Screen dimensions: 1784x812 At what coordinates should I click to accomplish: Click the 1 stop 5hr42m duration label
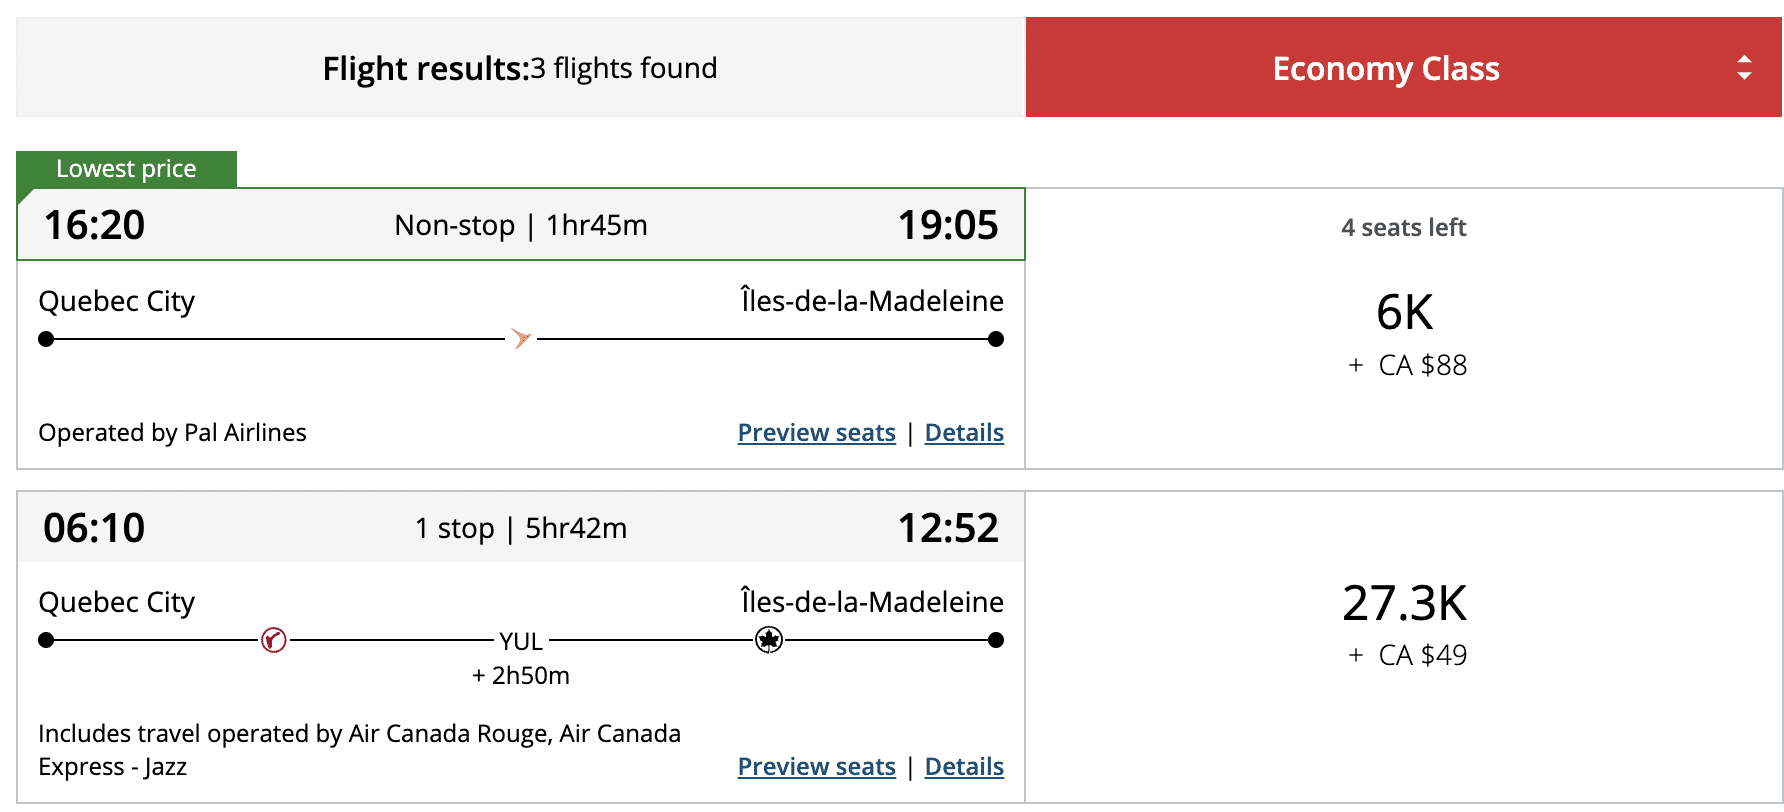tap(521, 528)
